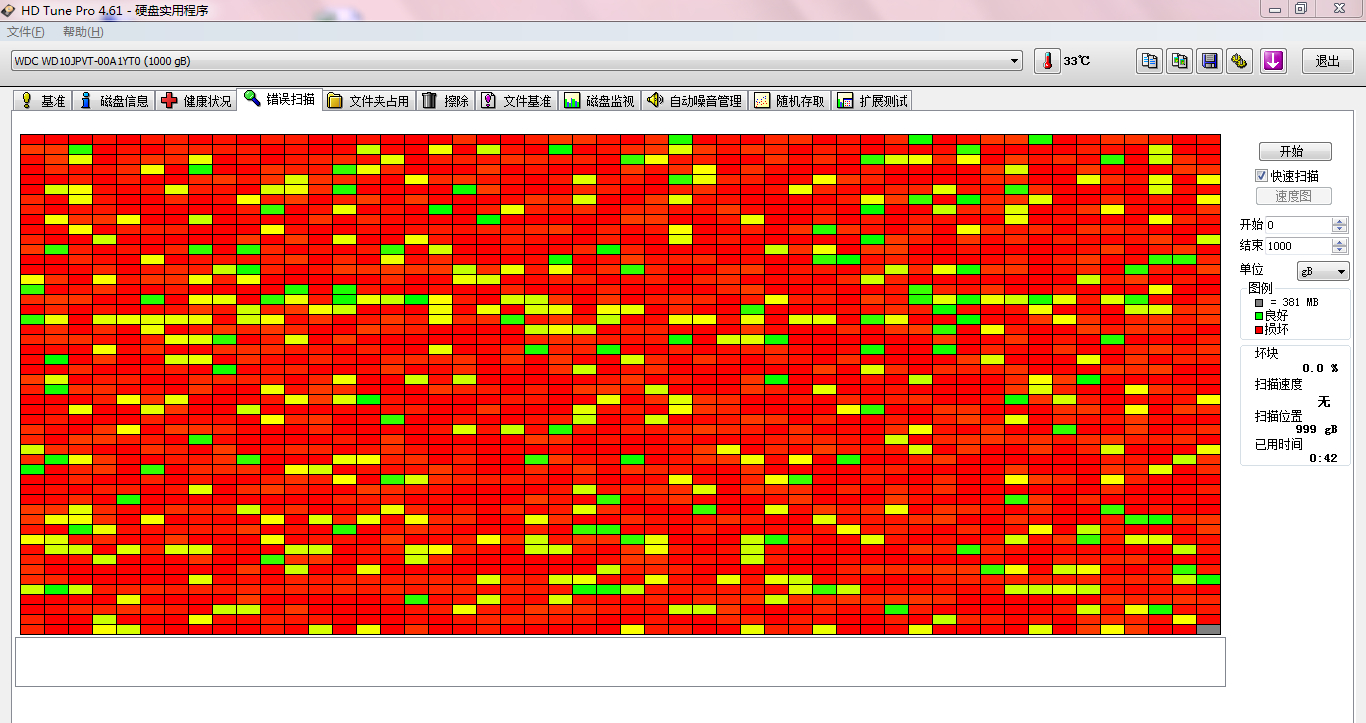Screen dimensions: 1366x723
Task: Open the 擦除 tab
Action: [445, 101]
